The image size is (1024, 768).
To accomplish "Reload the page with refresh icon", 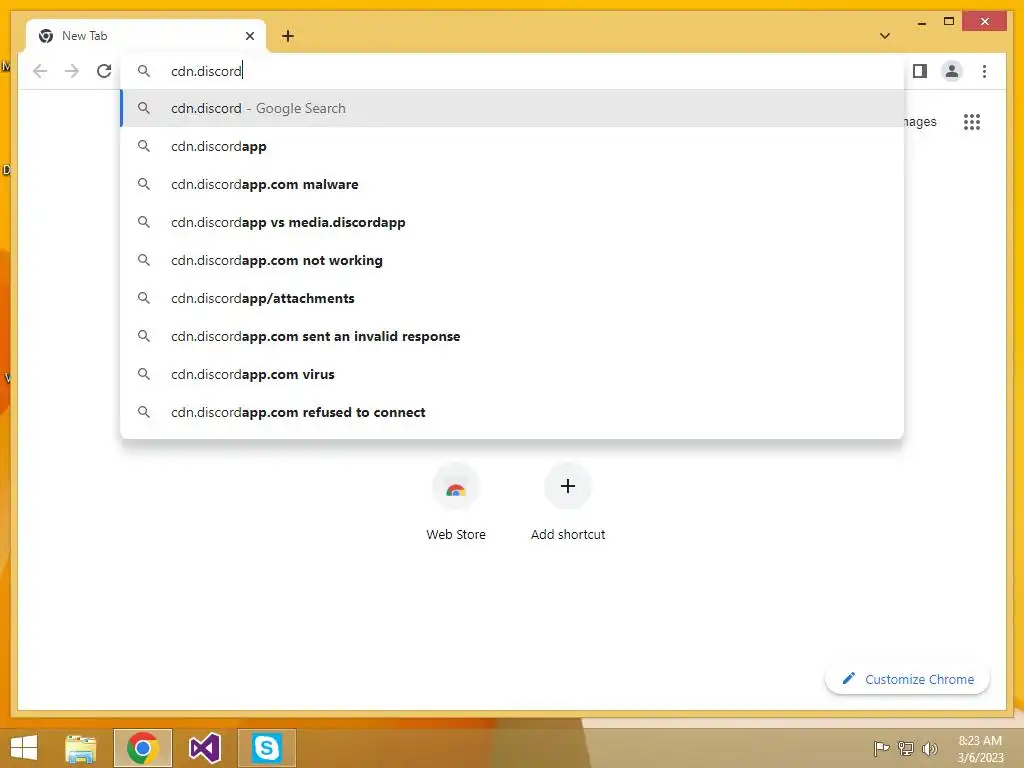I will [104, 71].
